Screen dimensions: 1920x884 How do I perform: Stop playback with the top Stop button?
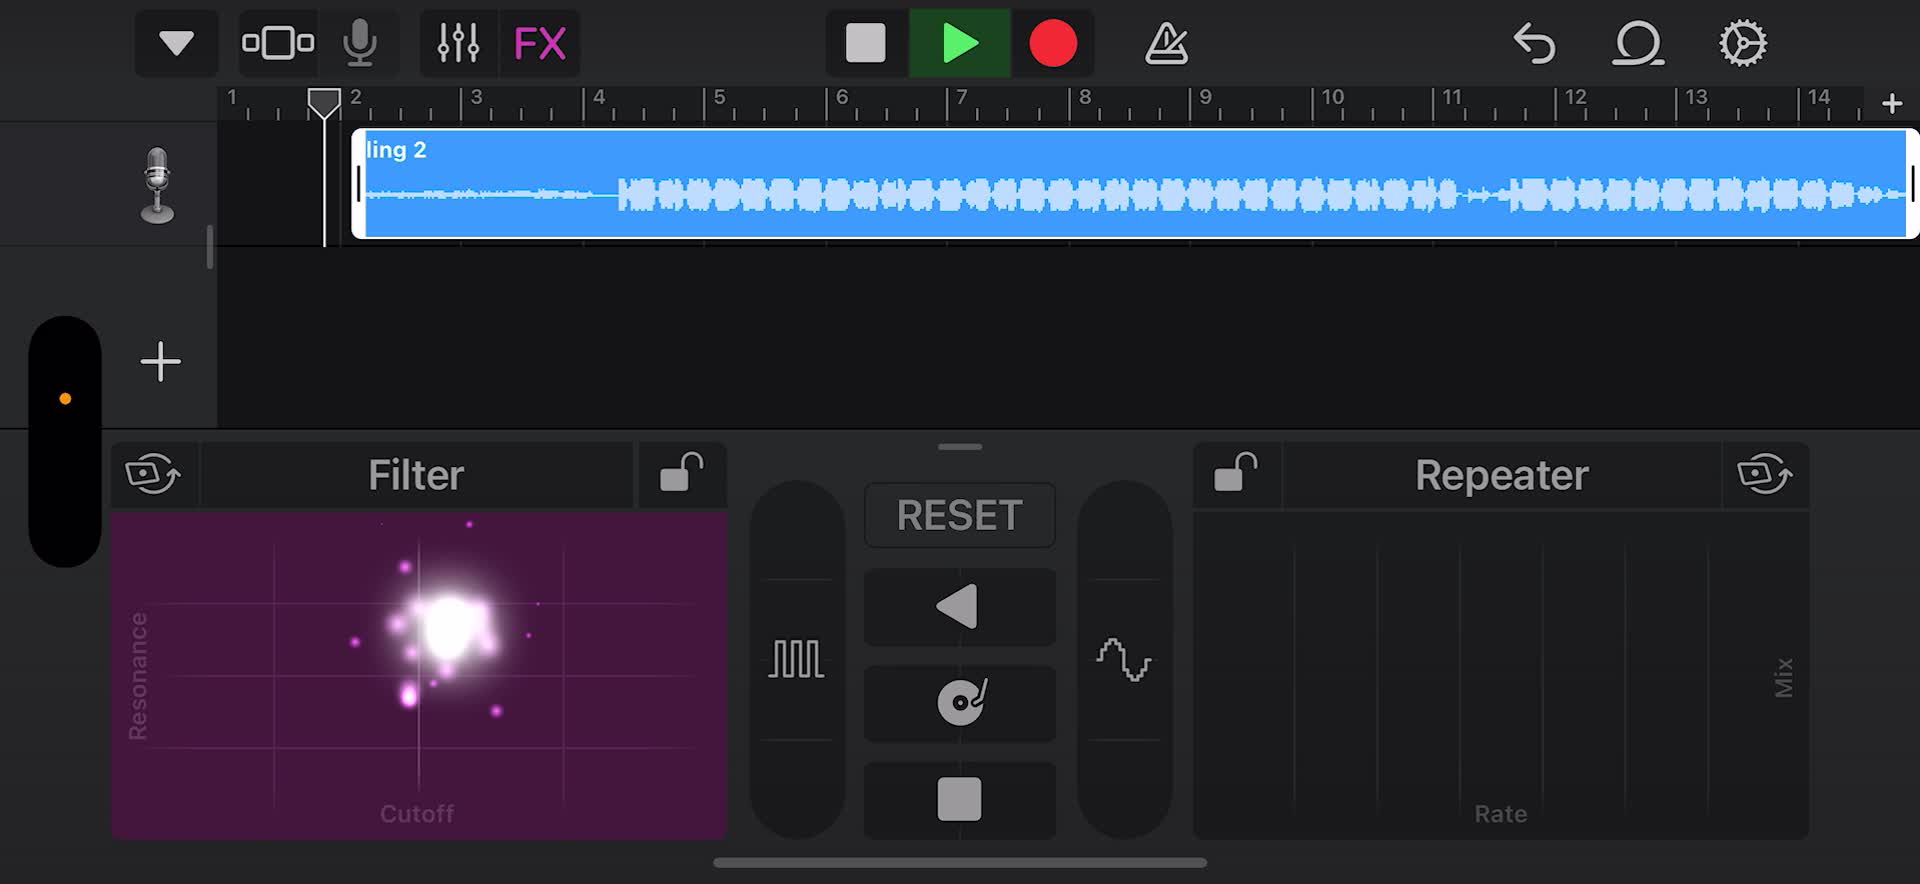coord(866,43)
